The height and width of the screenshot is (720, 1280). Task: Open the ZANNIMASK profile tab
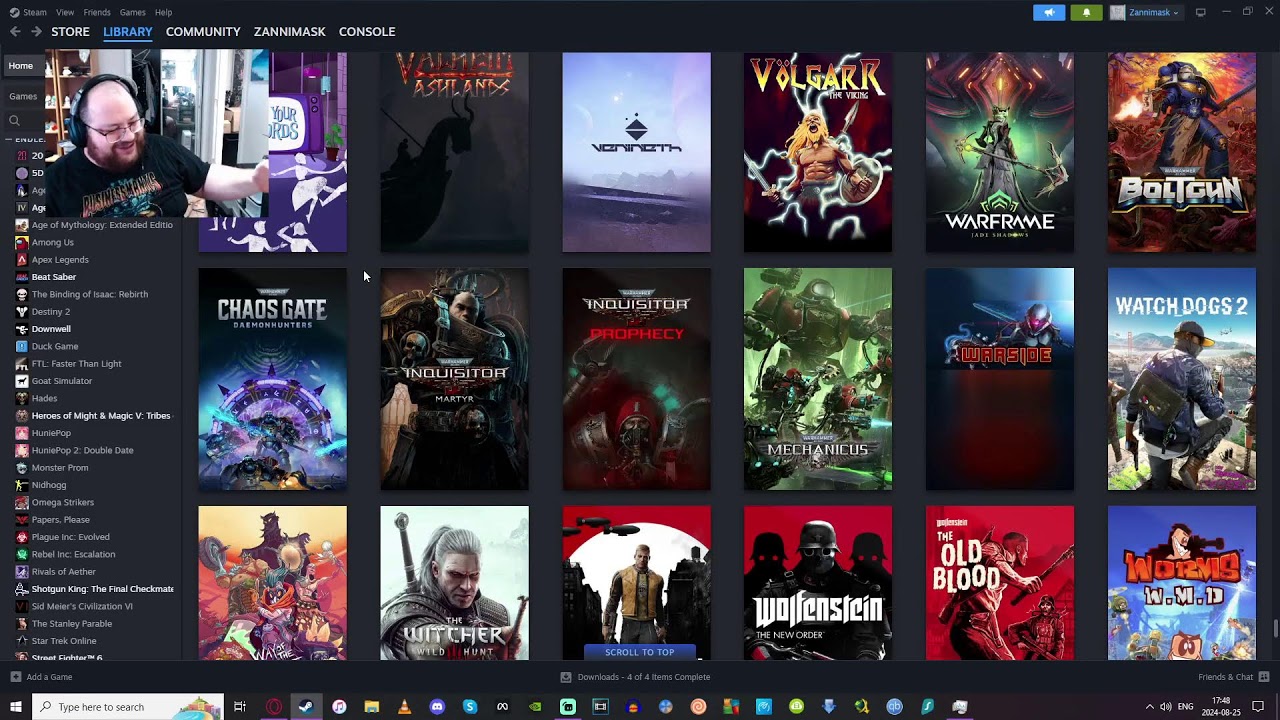pyautogui.click(x=290, y=32)
